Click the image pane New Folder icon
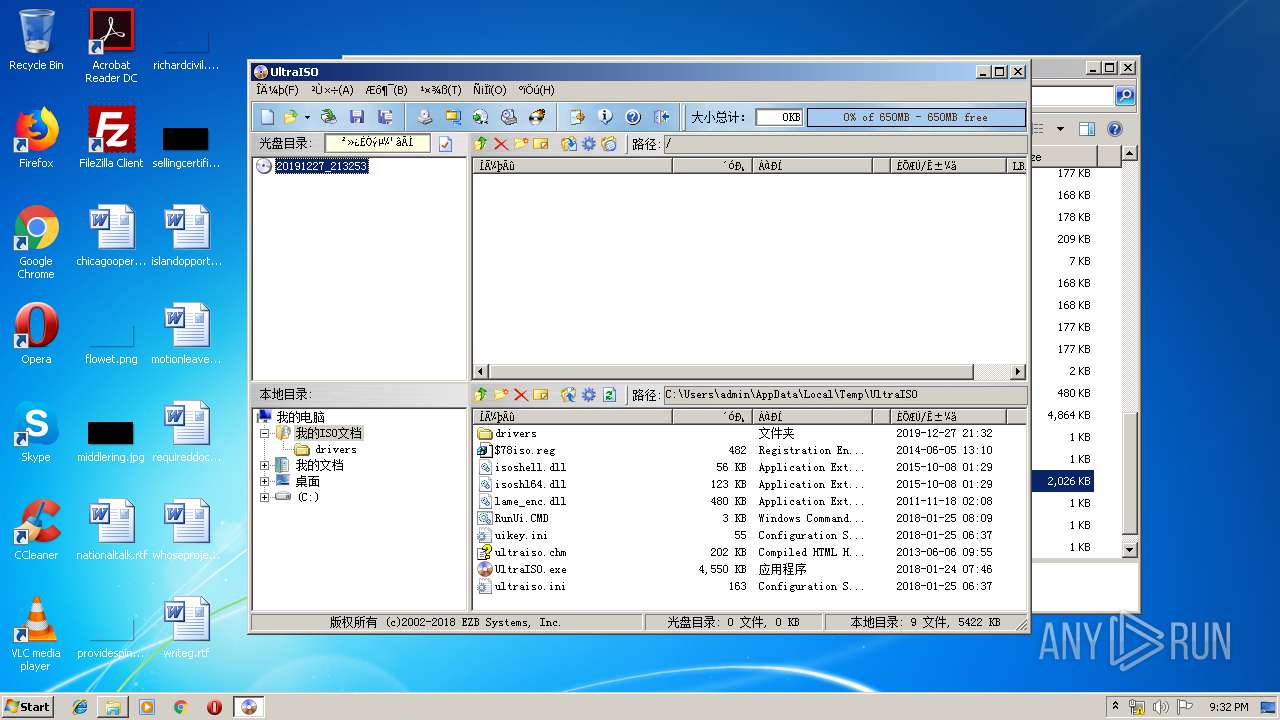Image resolution: width=1280 pixels, height=720 pixels. tap(521, 144)
